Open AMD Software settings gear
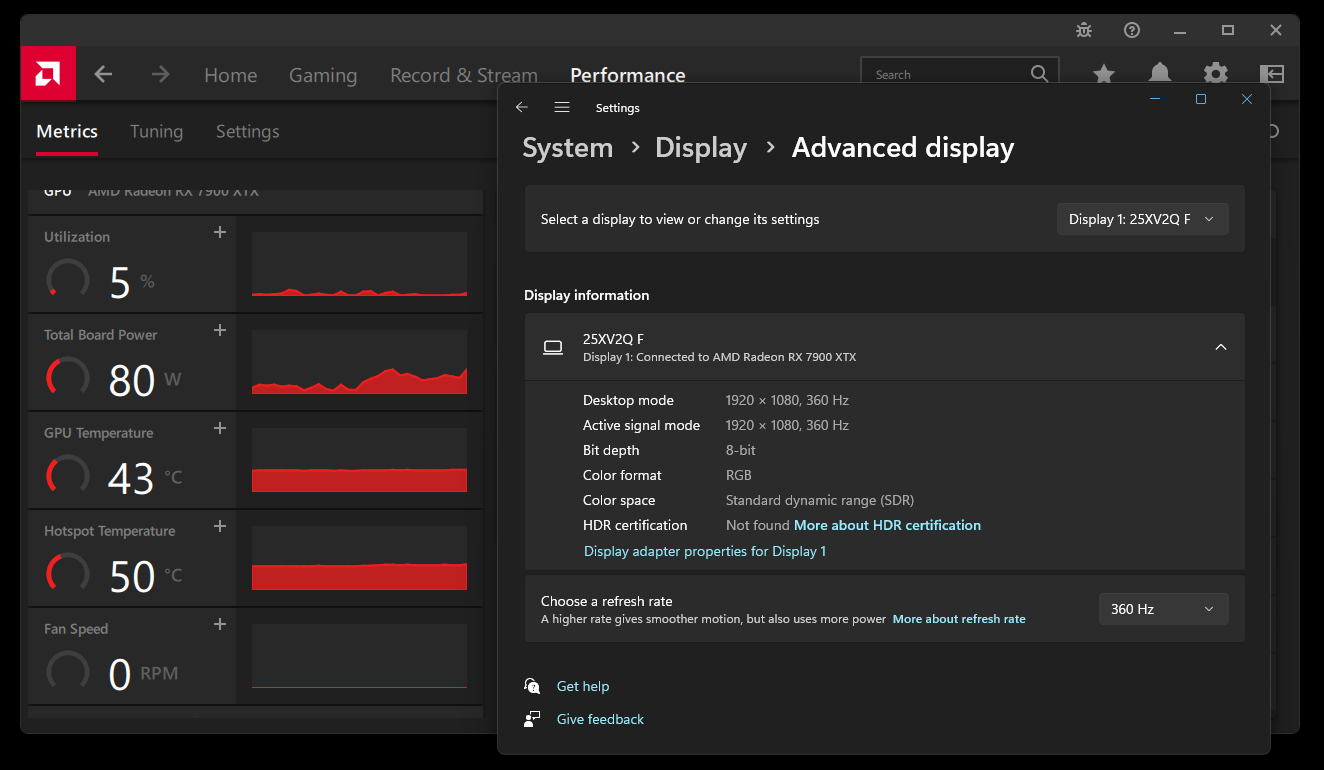The image size is (1324, 770). 1216,74
